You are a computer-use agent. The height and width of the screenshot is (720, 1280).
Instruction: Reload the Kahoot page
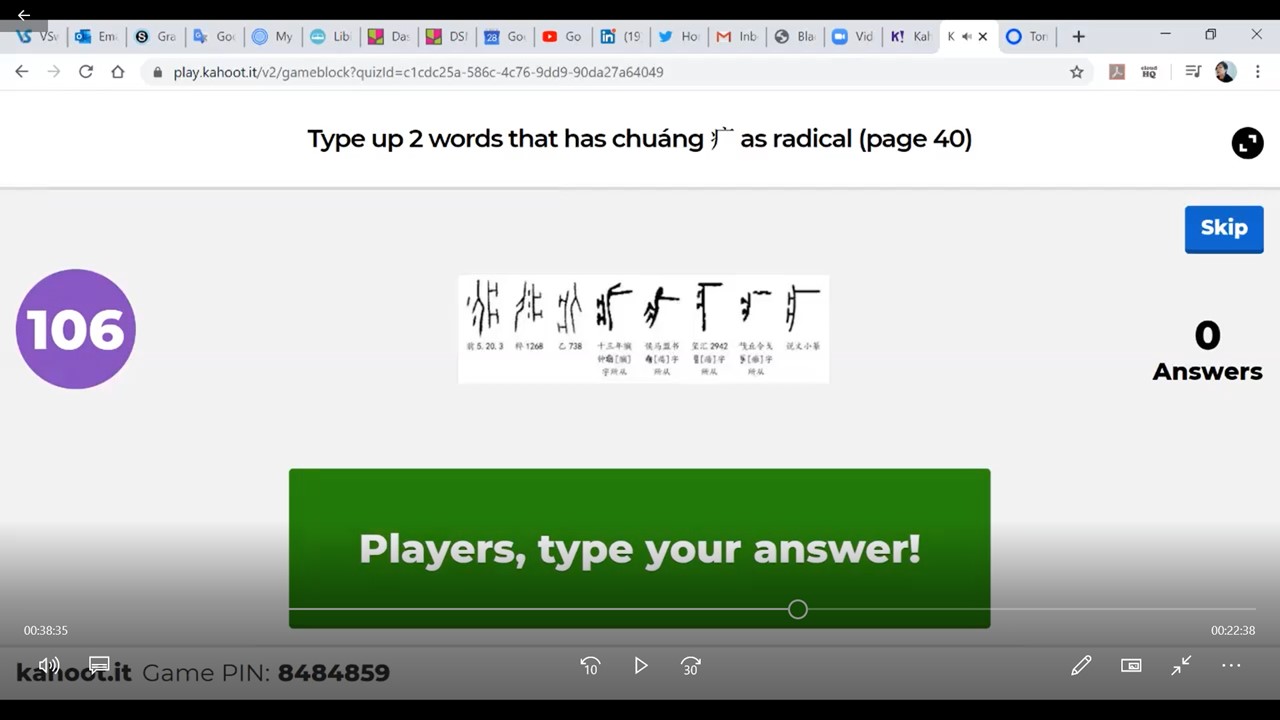pos(86,72)
